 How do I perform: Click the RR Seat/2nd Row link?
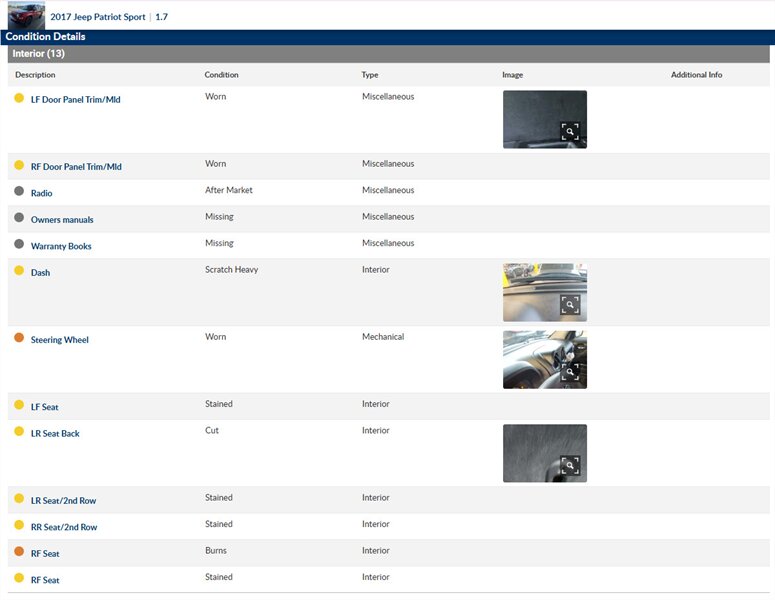[x=64, y=527]
